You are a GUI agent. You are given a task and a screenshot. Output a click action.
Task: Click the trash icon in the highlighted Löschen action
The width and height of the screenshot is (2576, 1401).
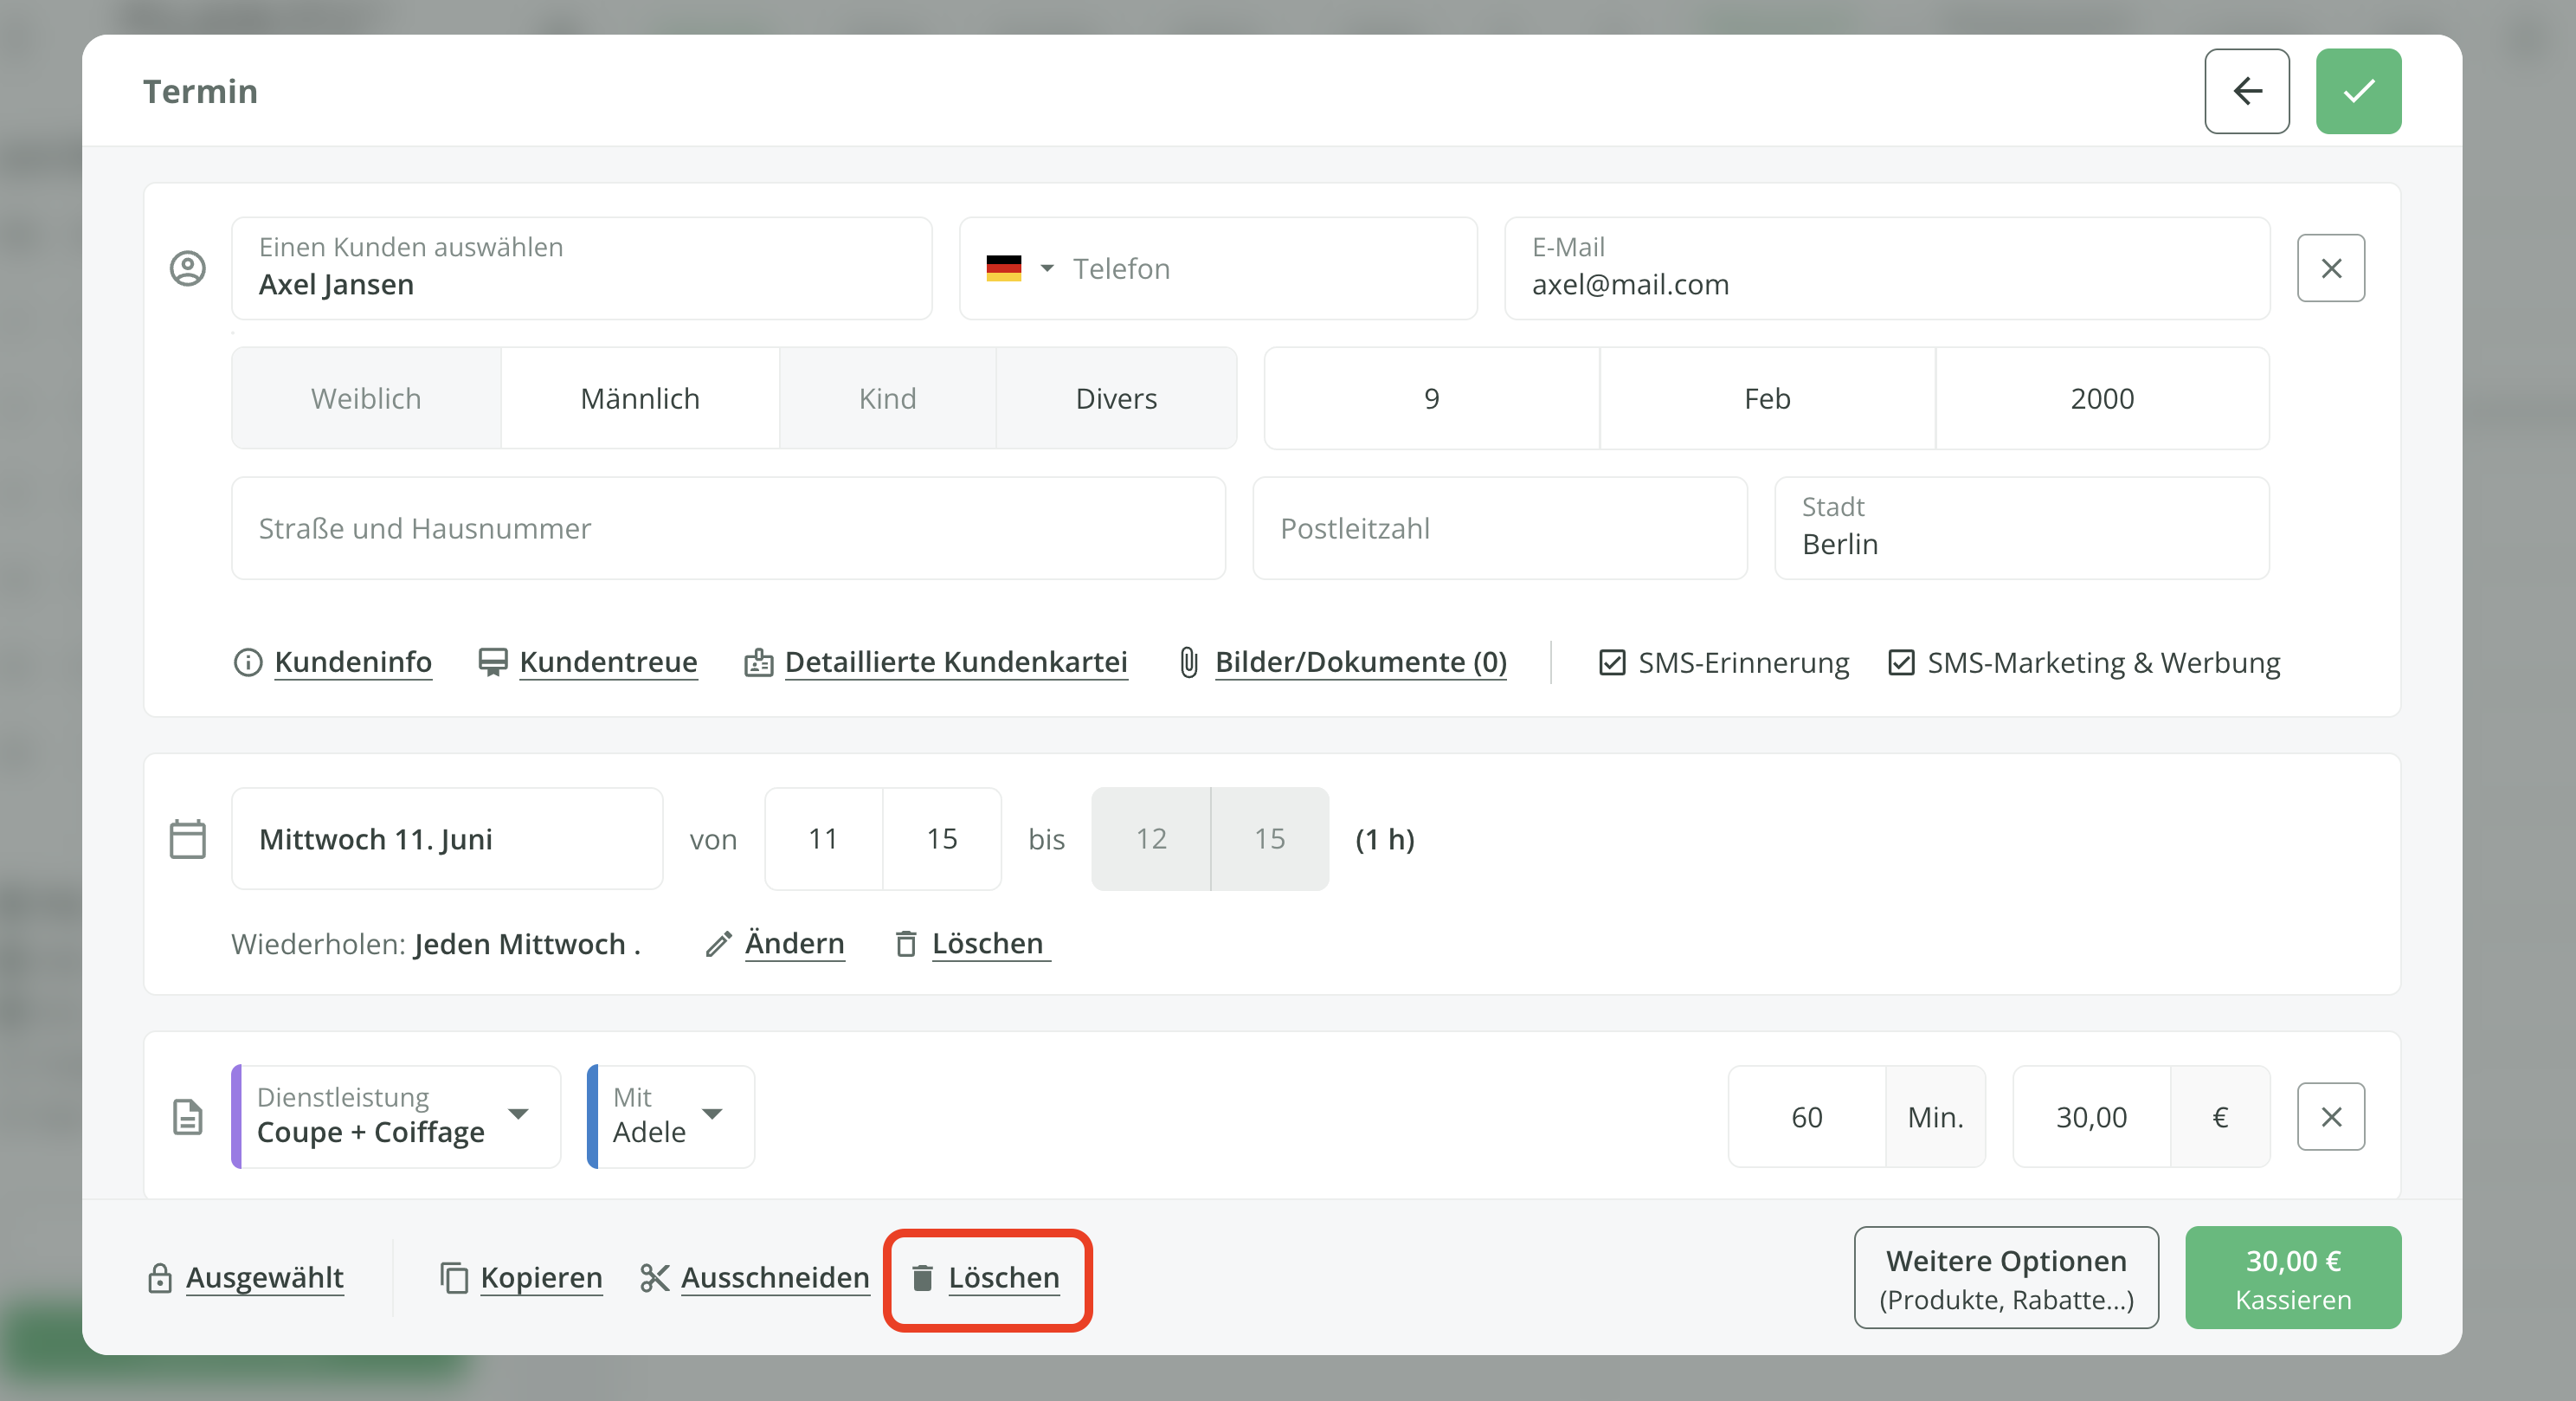click(x=921, y=1278)
